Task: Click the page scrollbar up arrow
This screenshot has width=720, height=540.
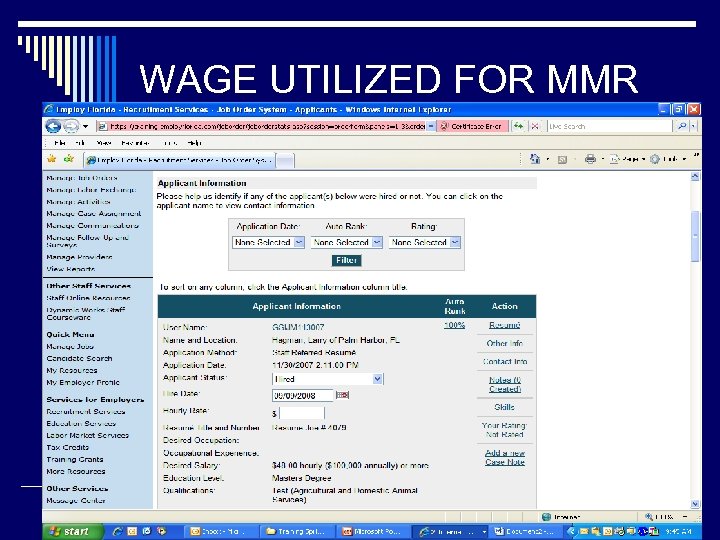Action: 695,176
